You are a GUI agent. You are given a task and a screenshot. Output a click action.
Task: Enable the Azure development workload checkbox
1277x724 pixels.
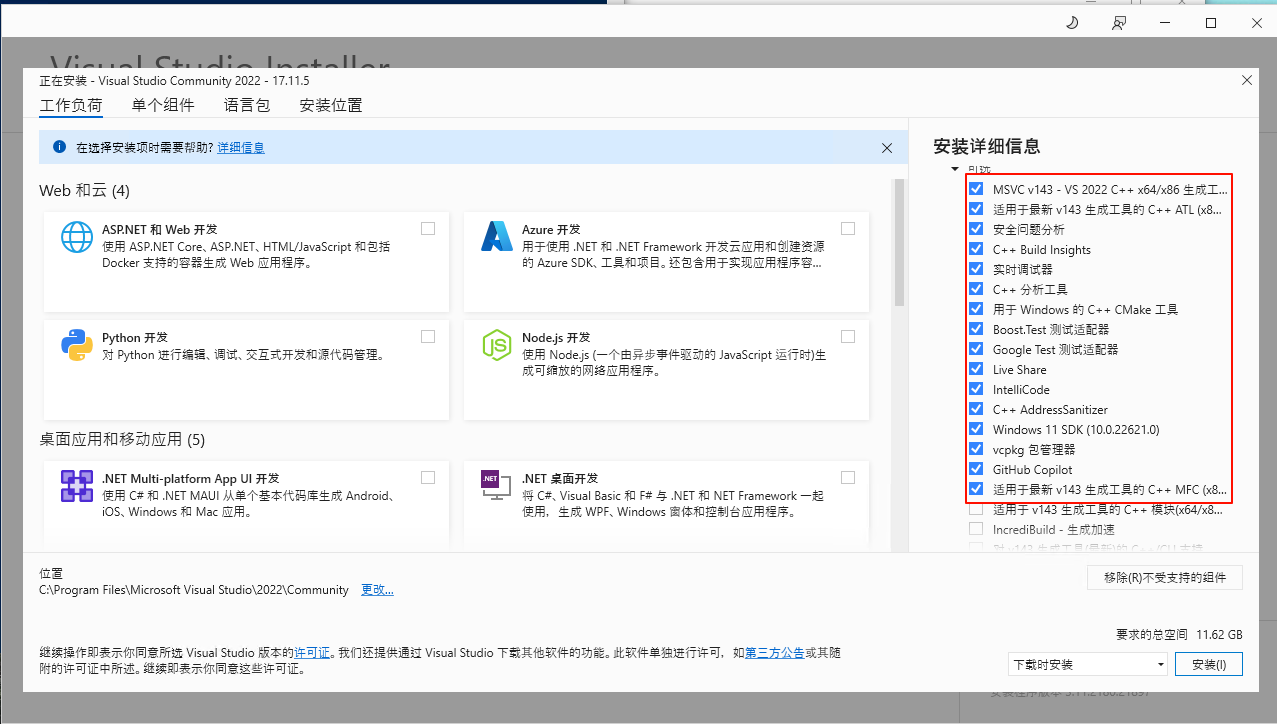pyautogui.click(x=848, y=228)
